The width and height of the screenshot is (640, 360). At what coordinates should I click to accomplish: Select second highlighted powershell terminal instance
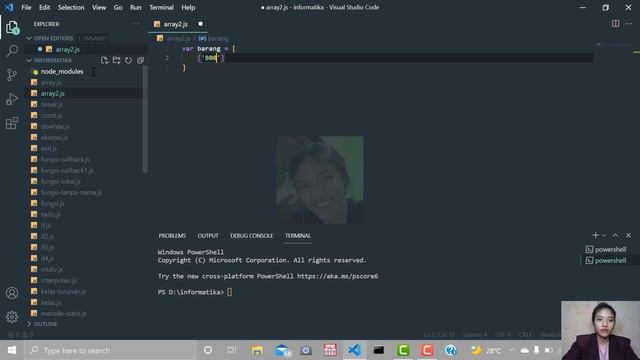coord(607,260)
